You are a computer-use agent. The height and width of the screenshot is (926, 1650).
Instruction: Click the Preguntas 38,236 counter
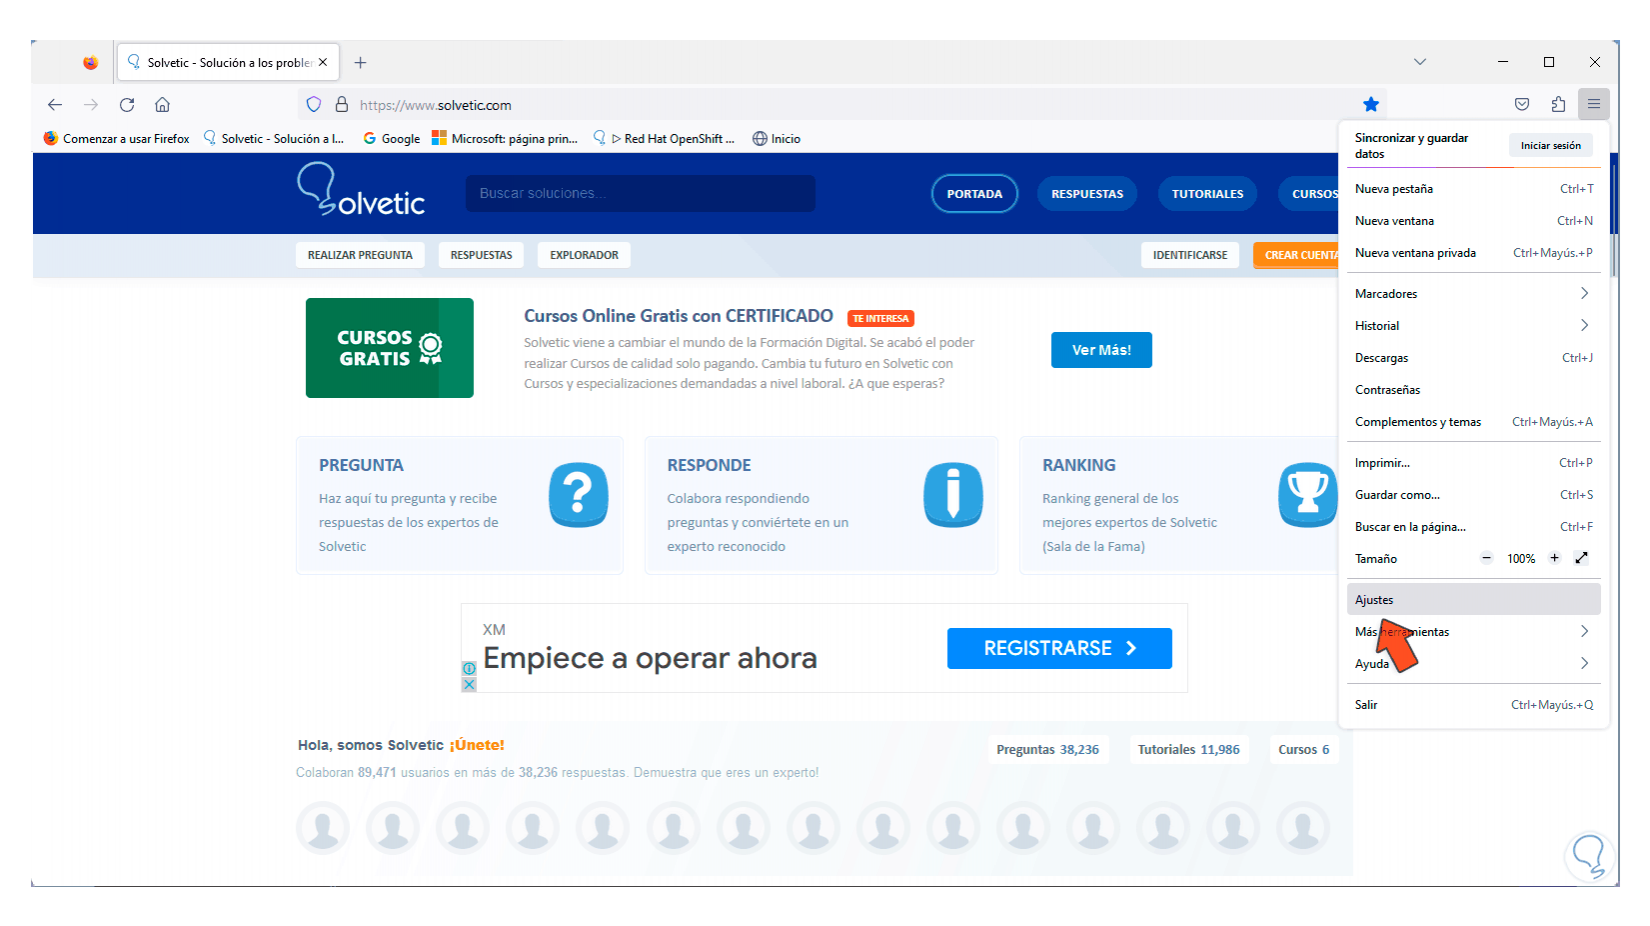pyautogui.click(x=1048, y=749)
